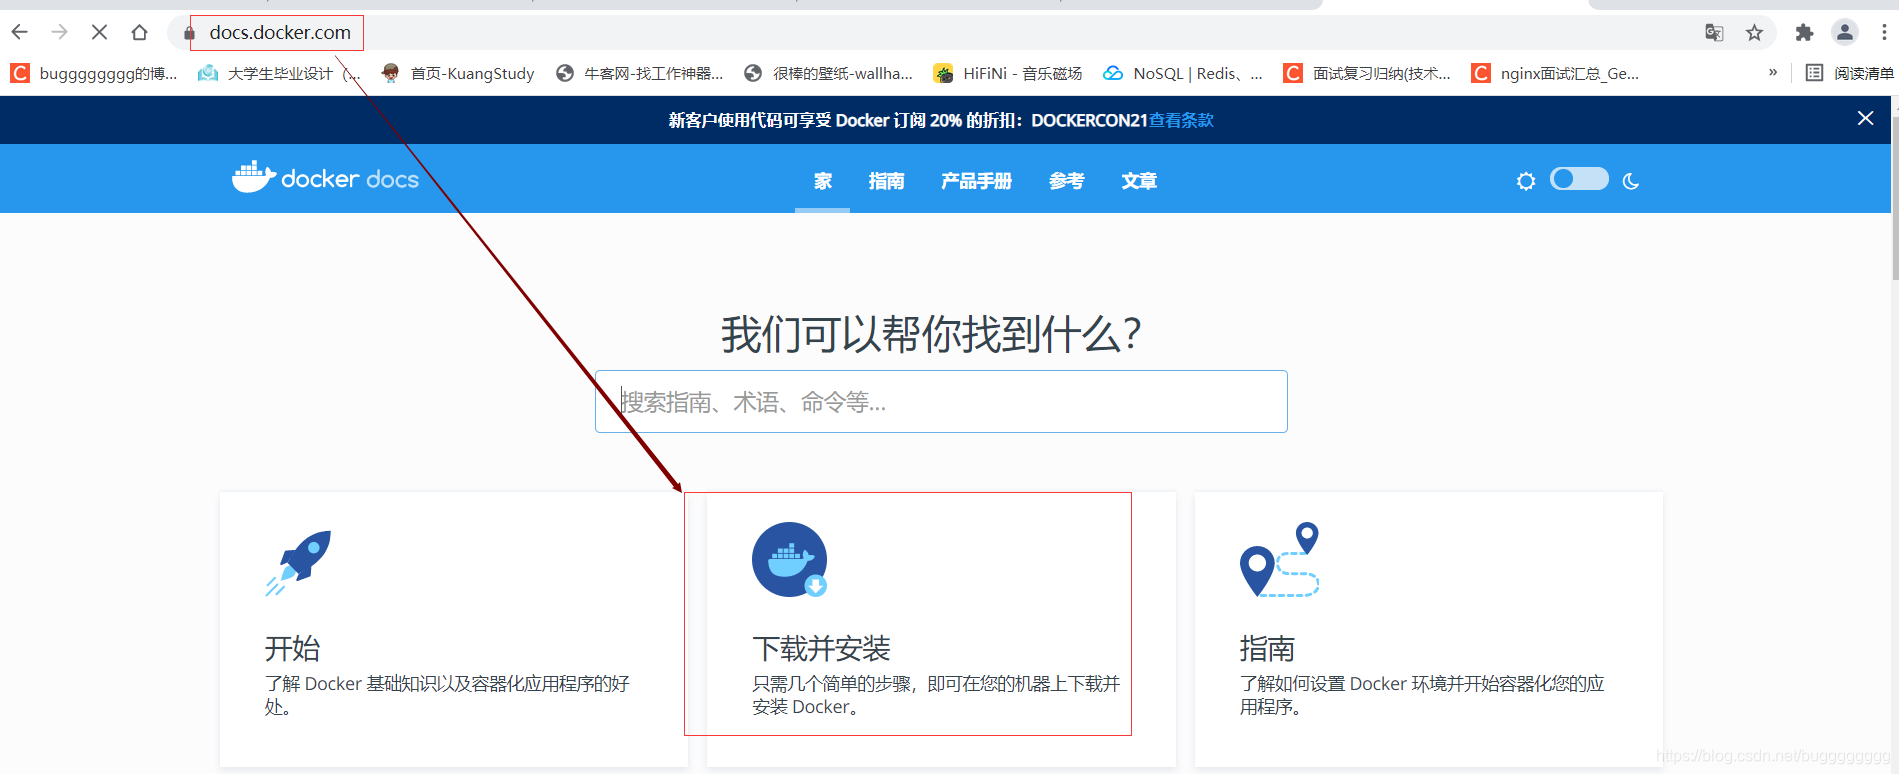
Task: Open the translate page icon
Action: (x=1714, y=33)
